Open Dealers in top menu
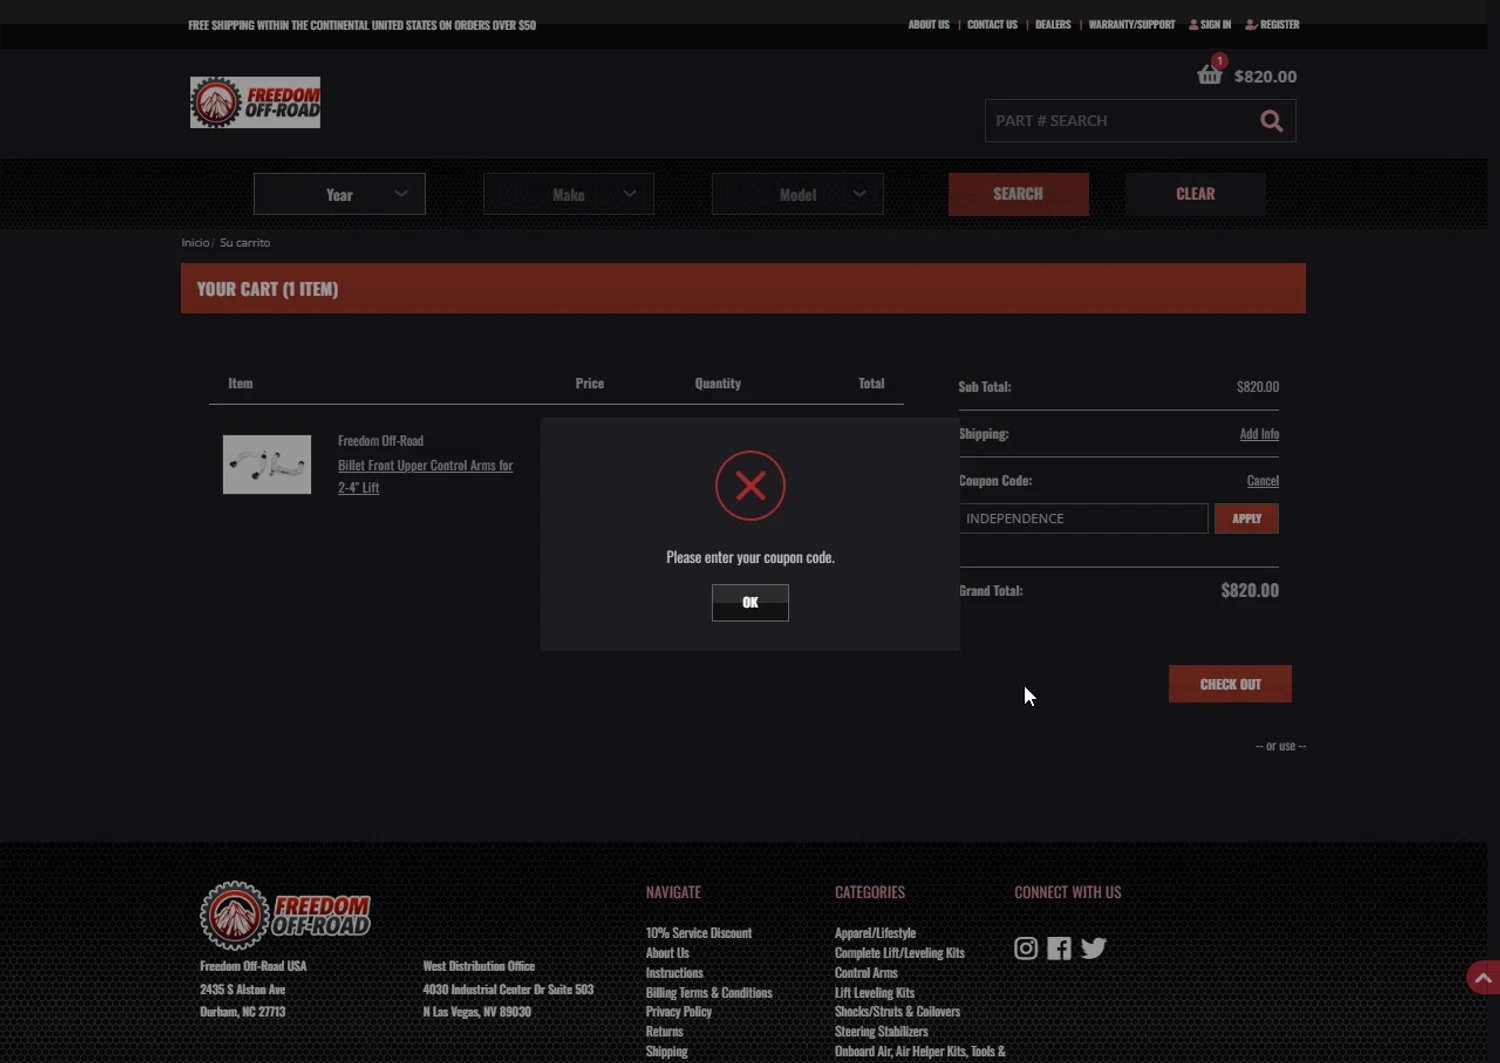The height and width of the screenshot is (1063, 1500). (x=1053, y=25)
